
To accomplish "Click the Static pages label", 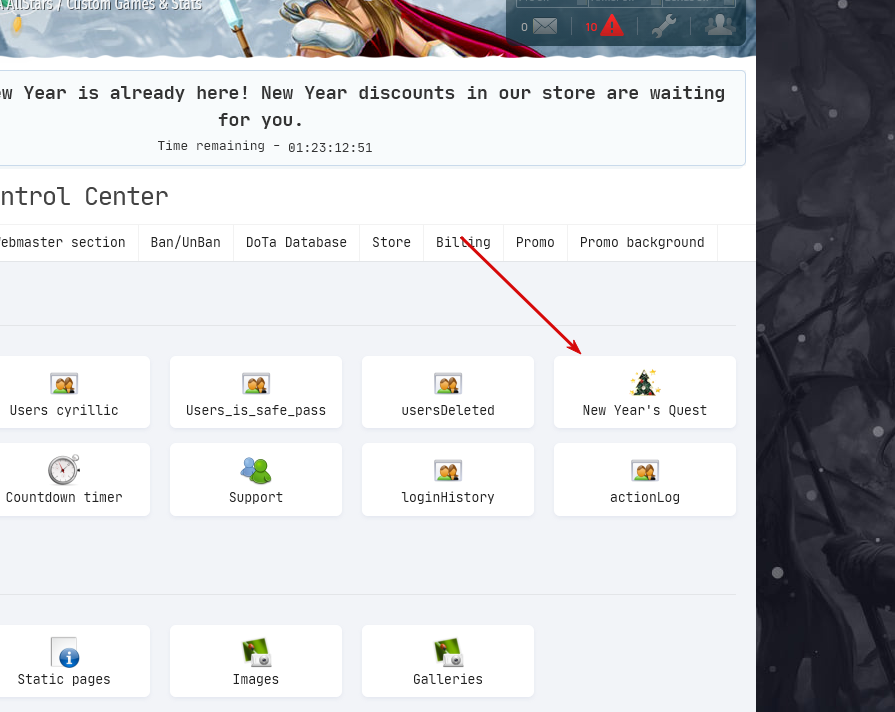I will [64, 679].
